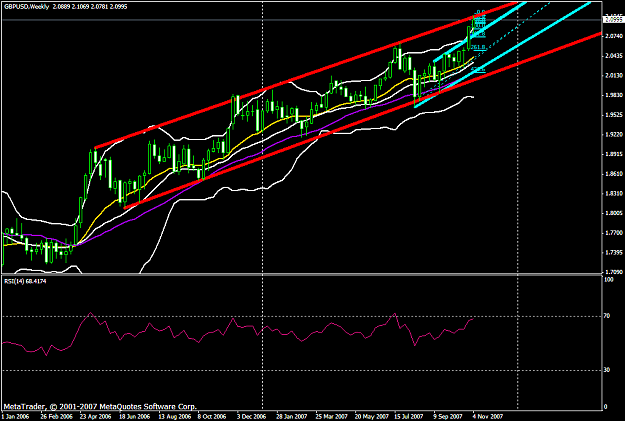Click the RSI scale value 100
Viewport: 625px width, 421px height.
pos(609,280)
